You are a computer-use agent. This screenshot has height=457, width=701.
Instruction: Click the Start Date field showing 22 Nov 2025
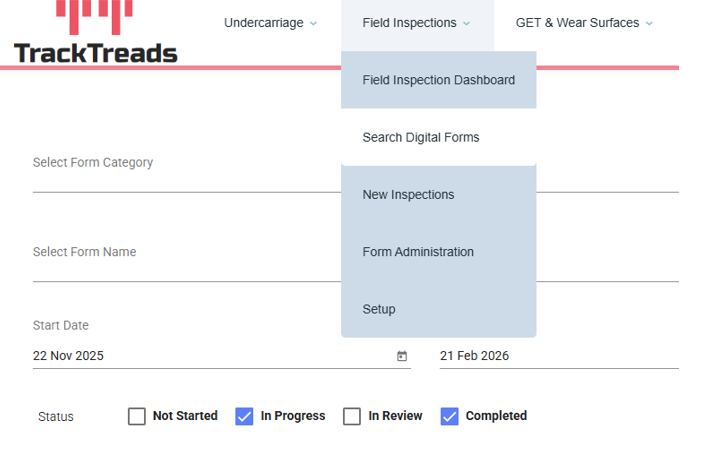click(x=200, y=356)
